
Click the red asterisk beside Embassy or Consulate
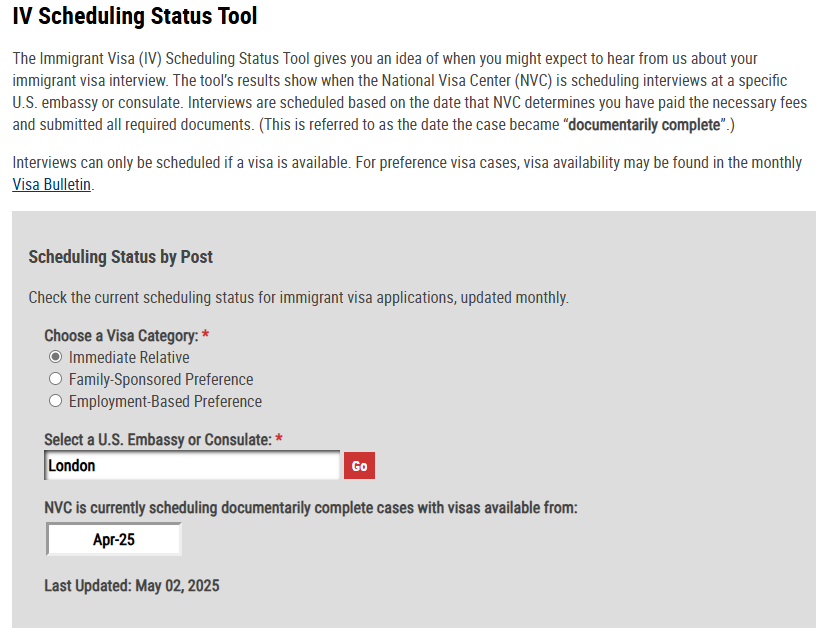point(278,438)
